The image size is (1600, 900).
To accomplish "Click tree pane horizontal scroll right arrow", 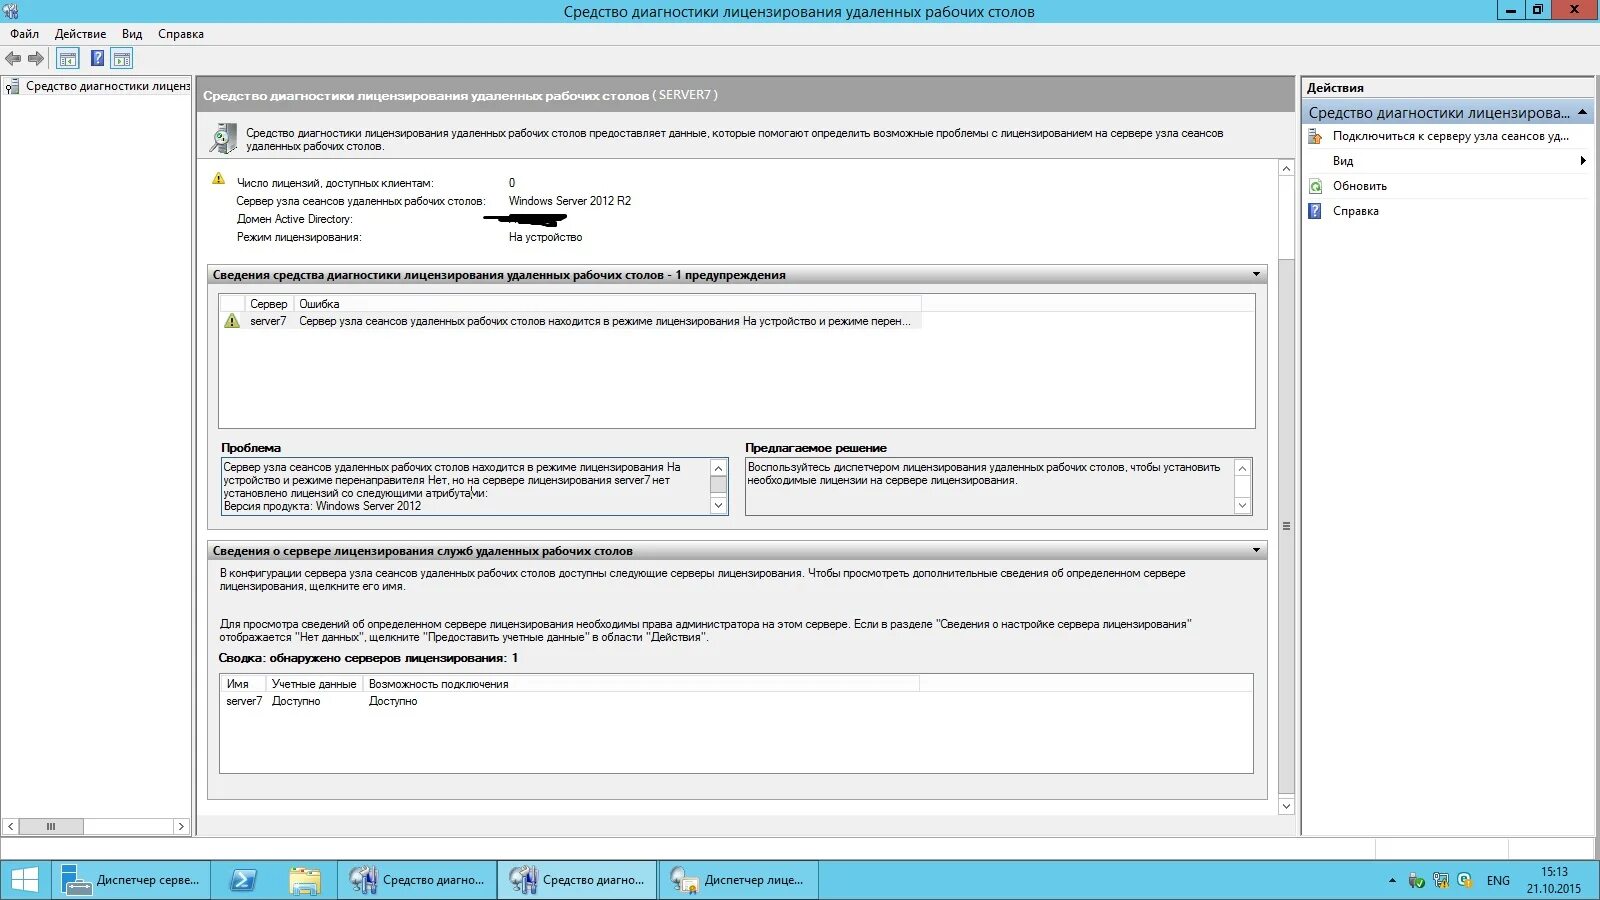I will pos(181,826).
